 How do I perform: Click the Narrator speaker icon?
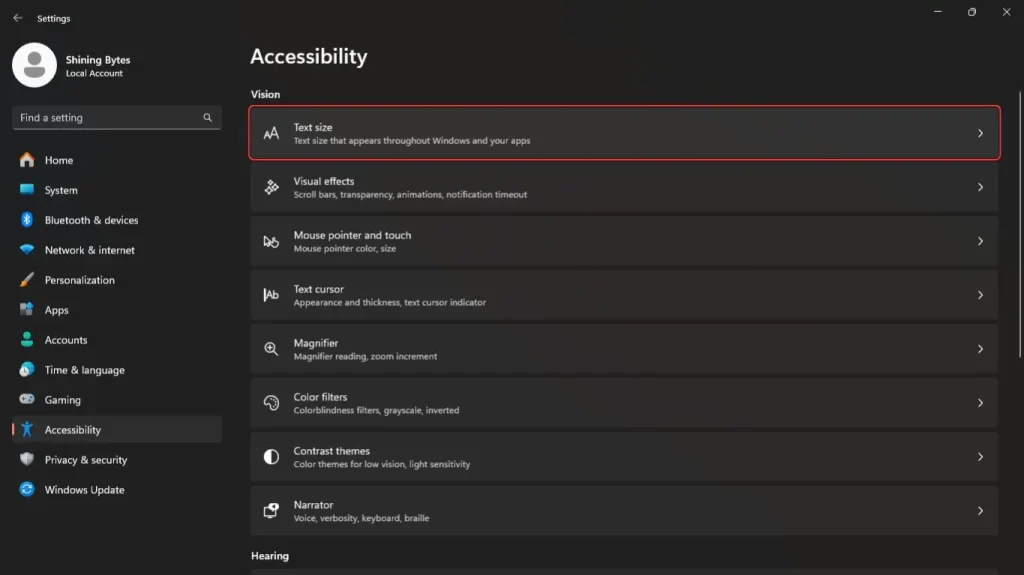pos(271,511)
